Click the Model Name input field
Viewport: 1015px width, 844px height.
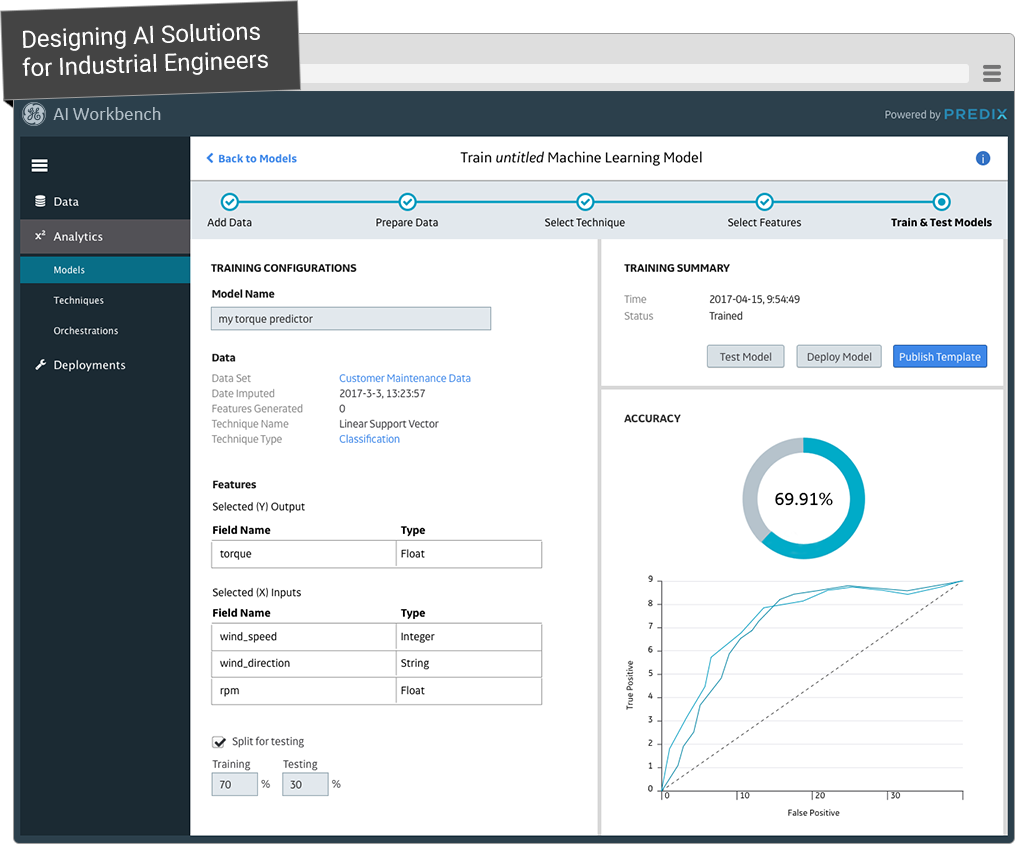click(x=351, y=318)
